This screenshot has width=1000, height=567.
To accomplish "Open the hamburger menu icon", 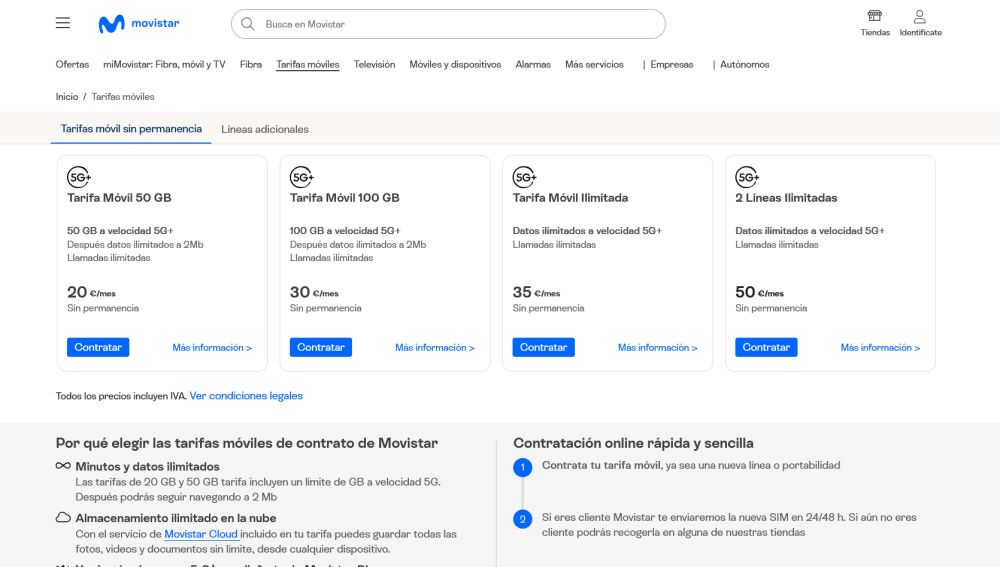I will click(62, 23).
